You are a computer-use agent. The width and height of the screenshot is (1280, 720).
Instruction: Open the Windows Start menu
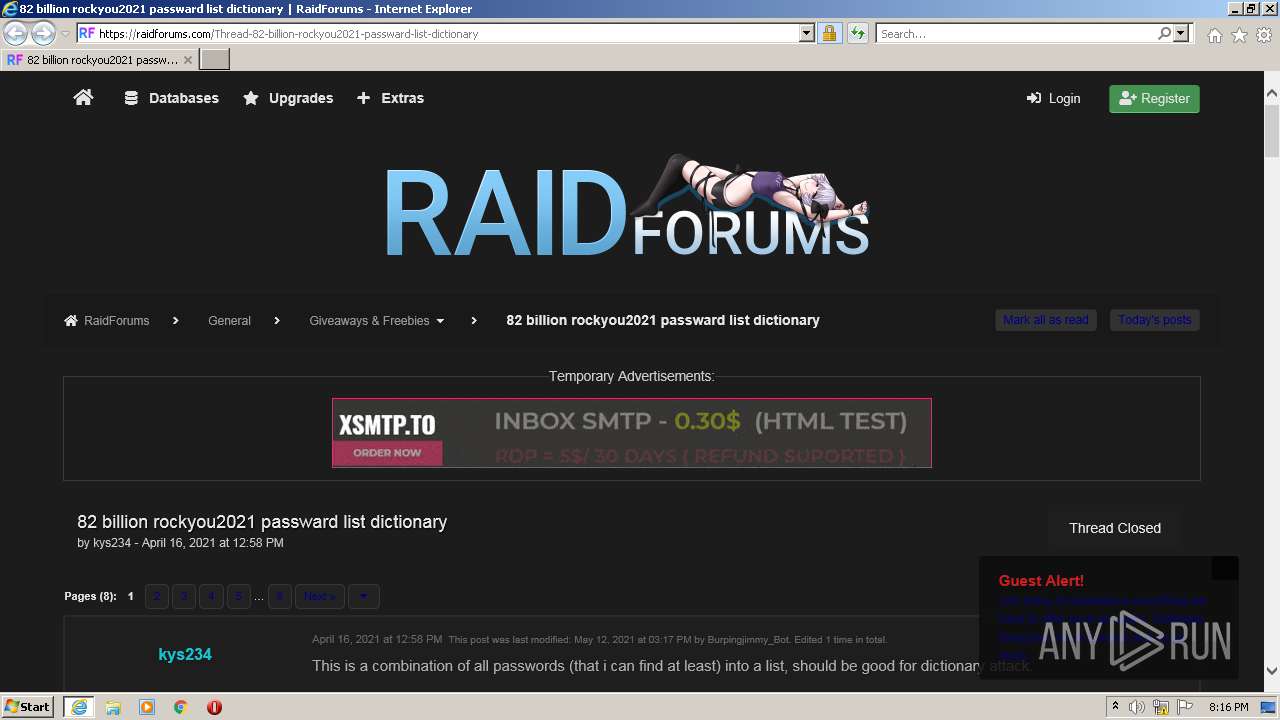tap(28, 706)
